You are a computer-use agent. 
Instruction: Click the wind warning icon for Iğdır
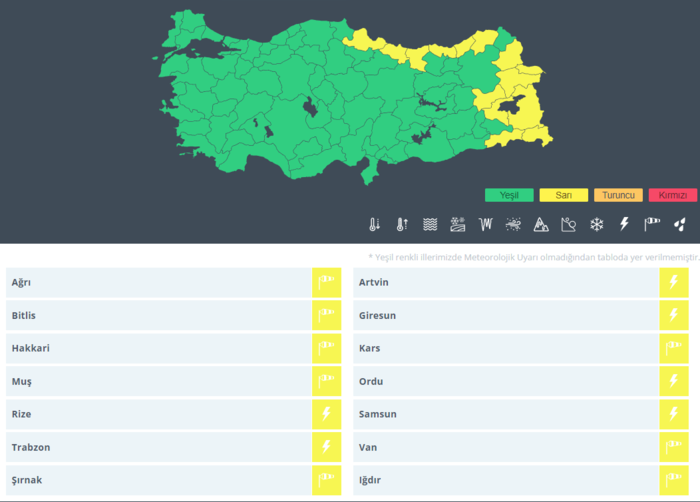pyautogui.click(x=674, y=480)
